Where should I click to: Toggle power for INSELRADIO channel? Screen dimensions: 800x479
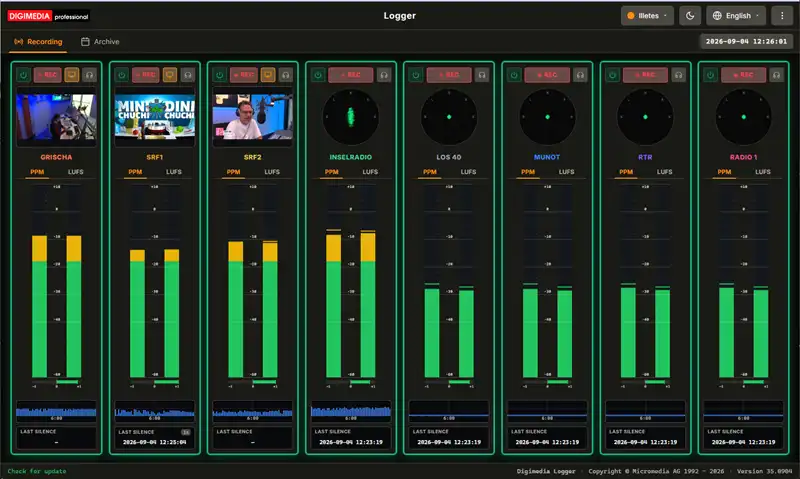pyautogui.click(x=318, y=75)
